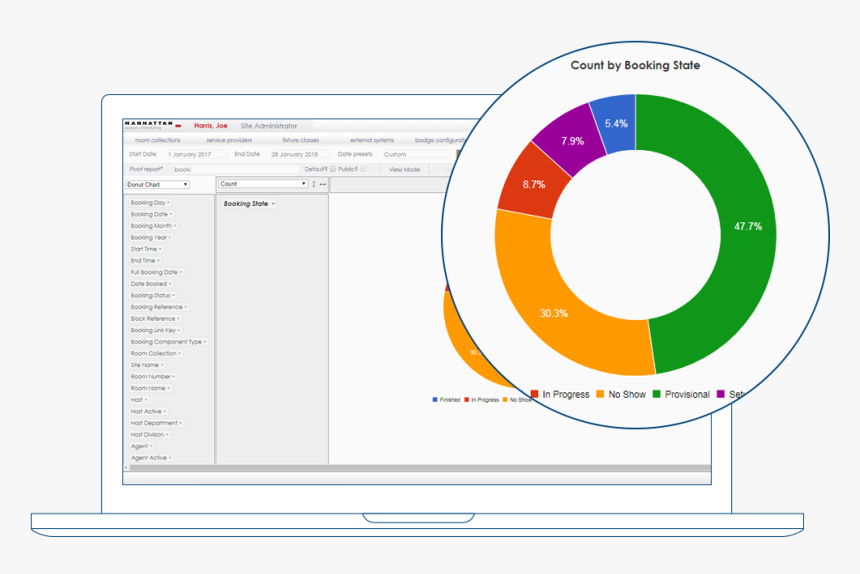The image size is (860, 574).
Task: Click the Harris, Joe user name link
Action: [210, 126]
